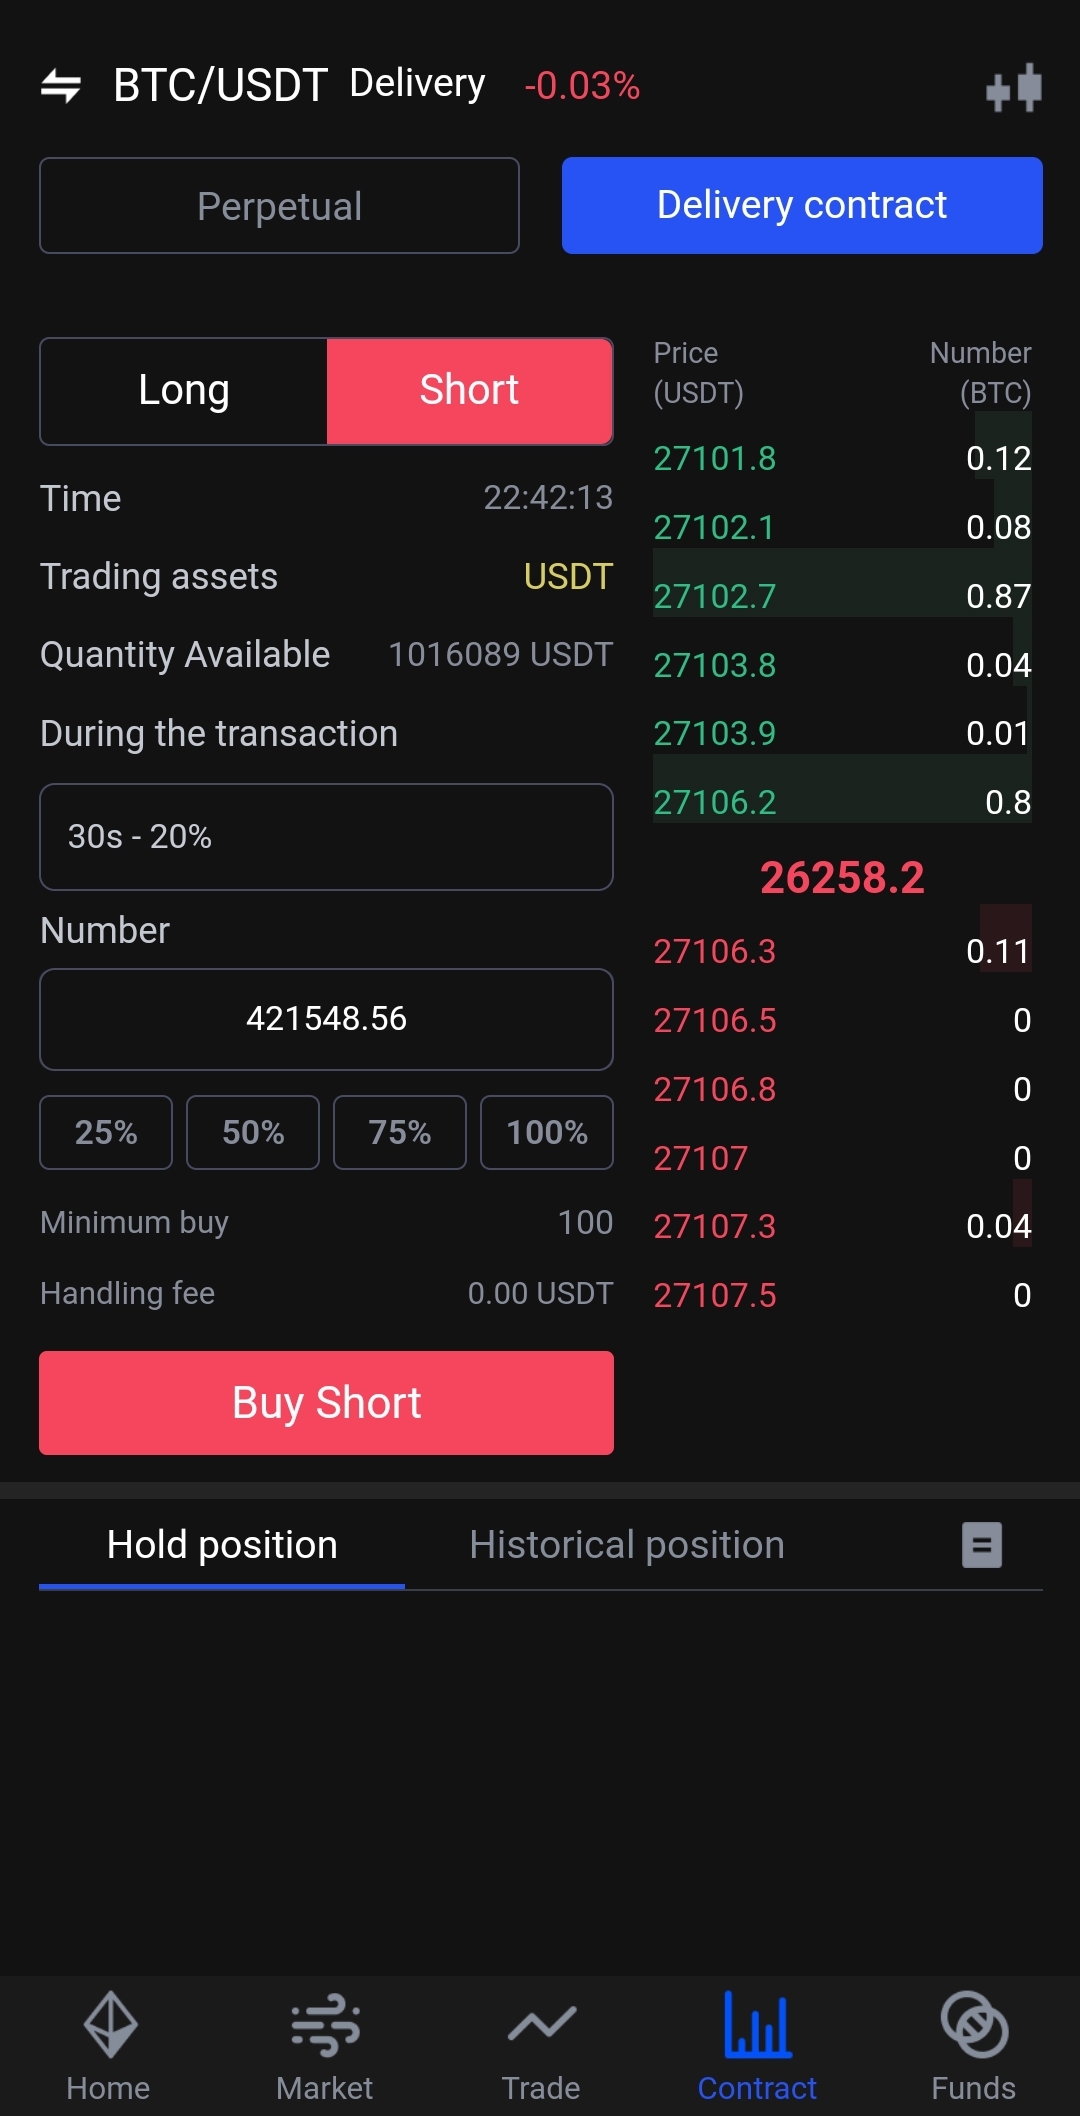Switch to Perpetual contract mode
This screenshot has height=2116, width=1080.
click(x=279, y=206)
